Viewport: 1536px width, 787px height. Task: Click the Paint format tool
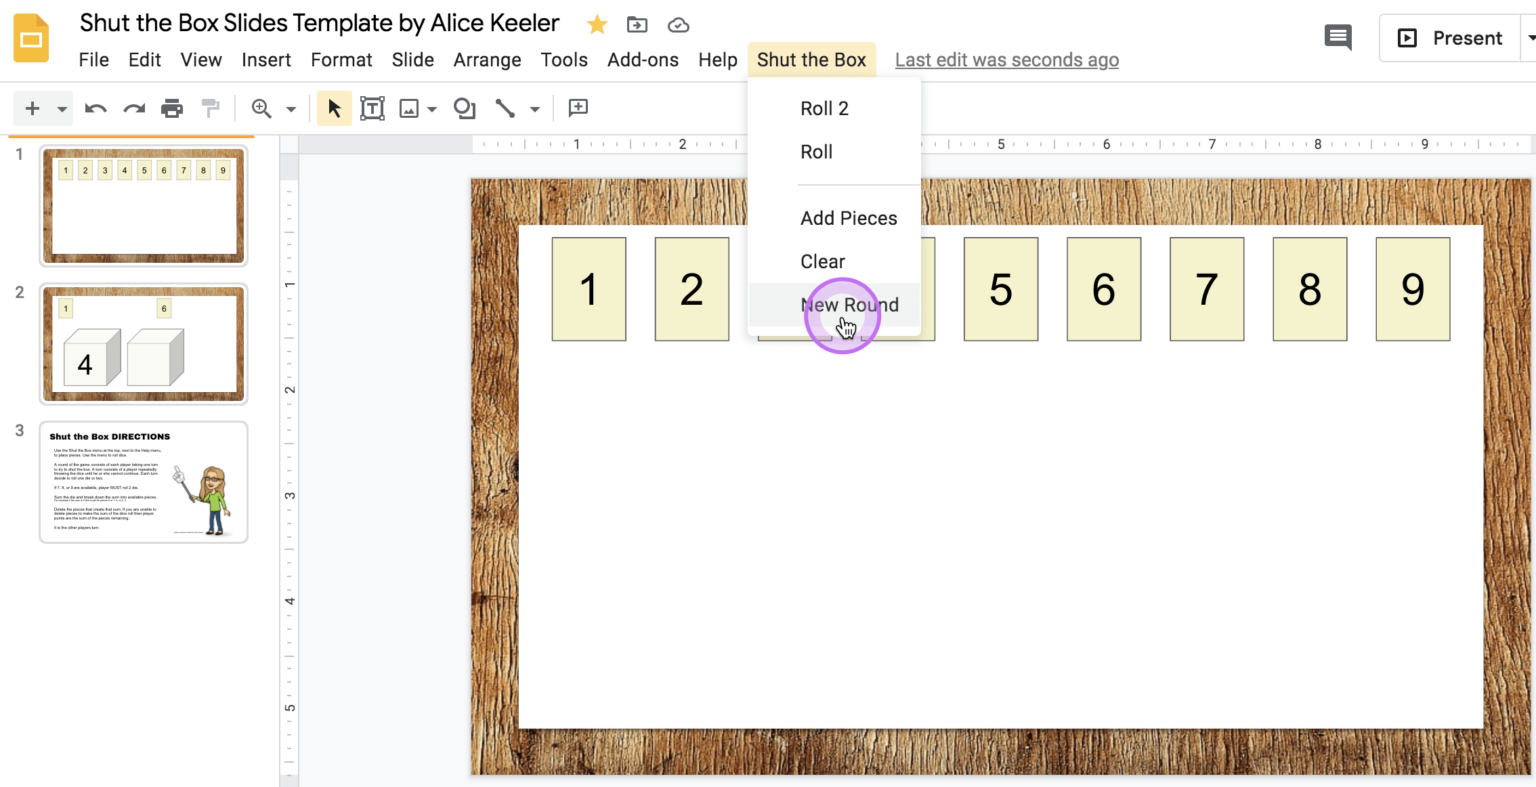click(211, 108)
